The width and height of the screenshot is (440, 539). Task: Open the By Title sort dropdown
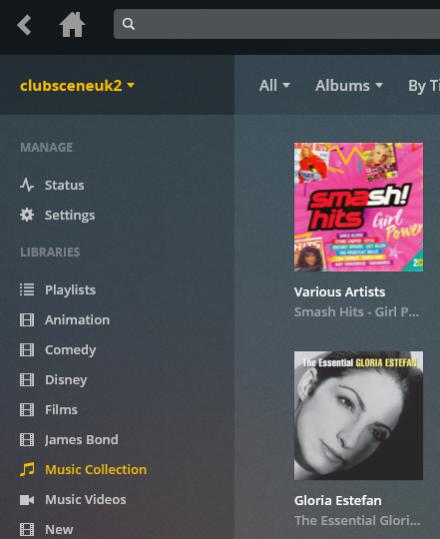click(x=424, y=86)
